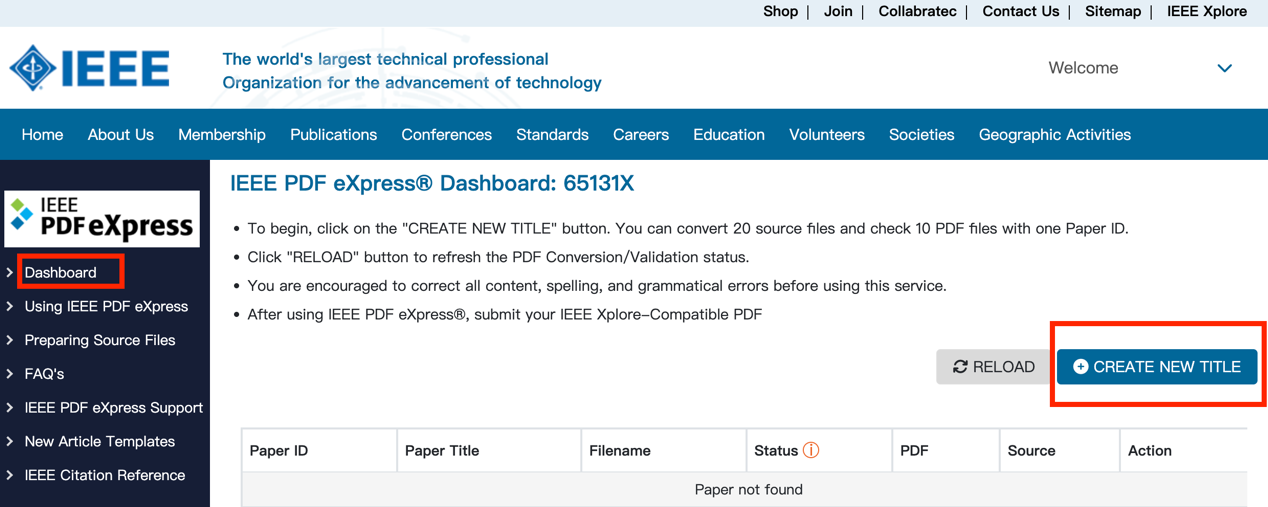Click the IEEE PDF eXpress logo
Screen dimensions: 1268x507
(x=102, y=218)
